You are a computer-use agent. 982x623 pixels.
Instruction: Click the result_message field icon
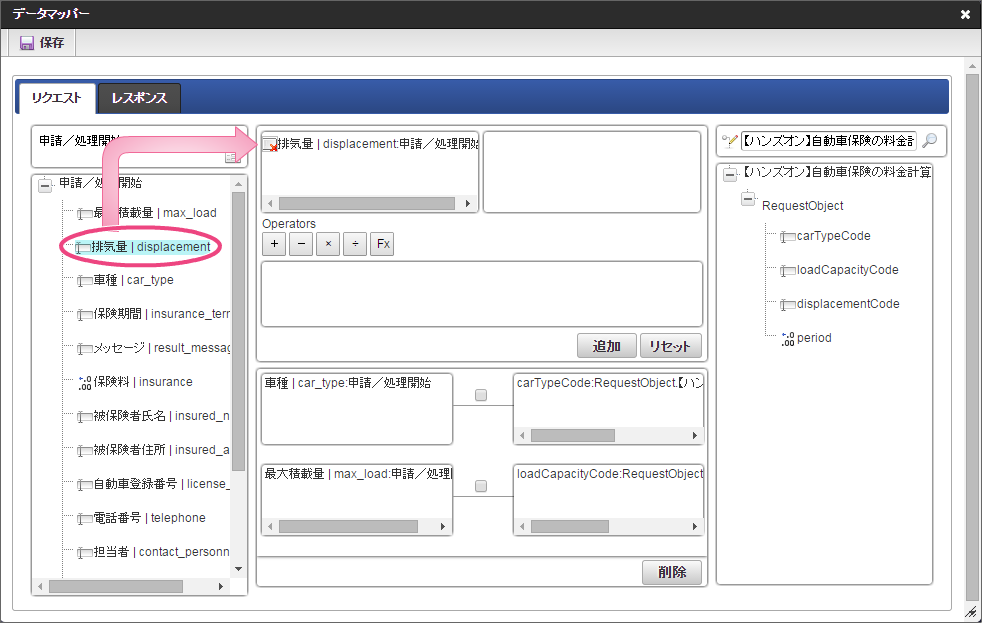coord(85,349)
